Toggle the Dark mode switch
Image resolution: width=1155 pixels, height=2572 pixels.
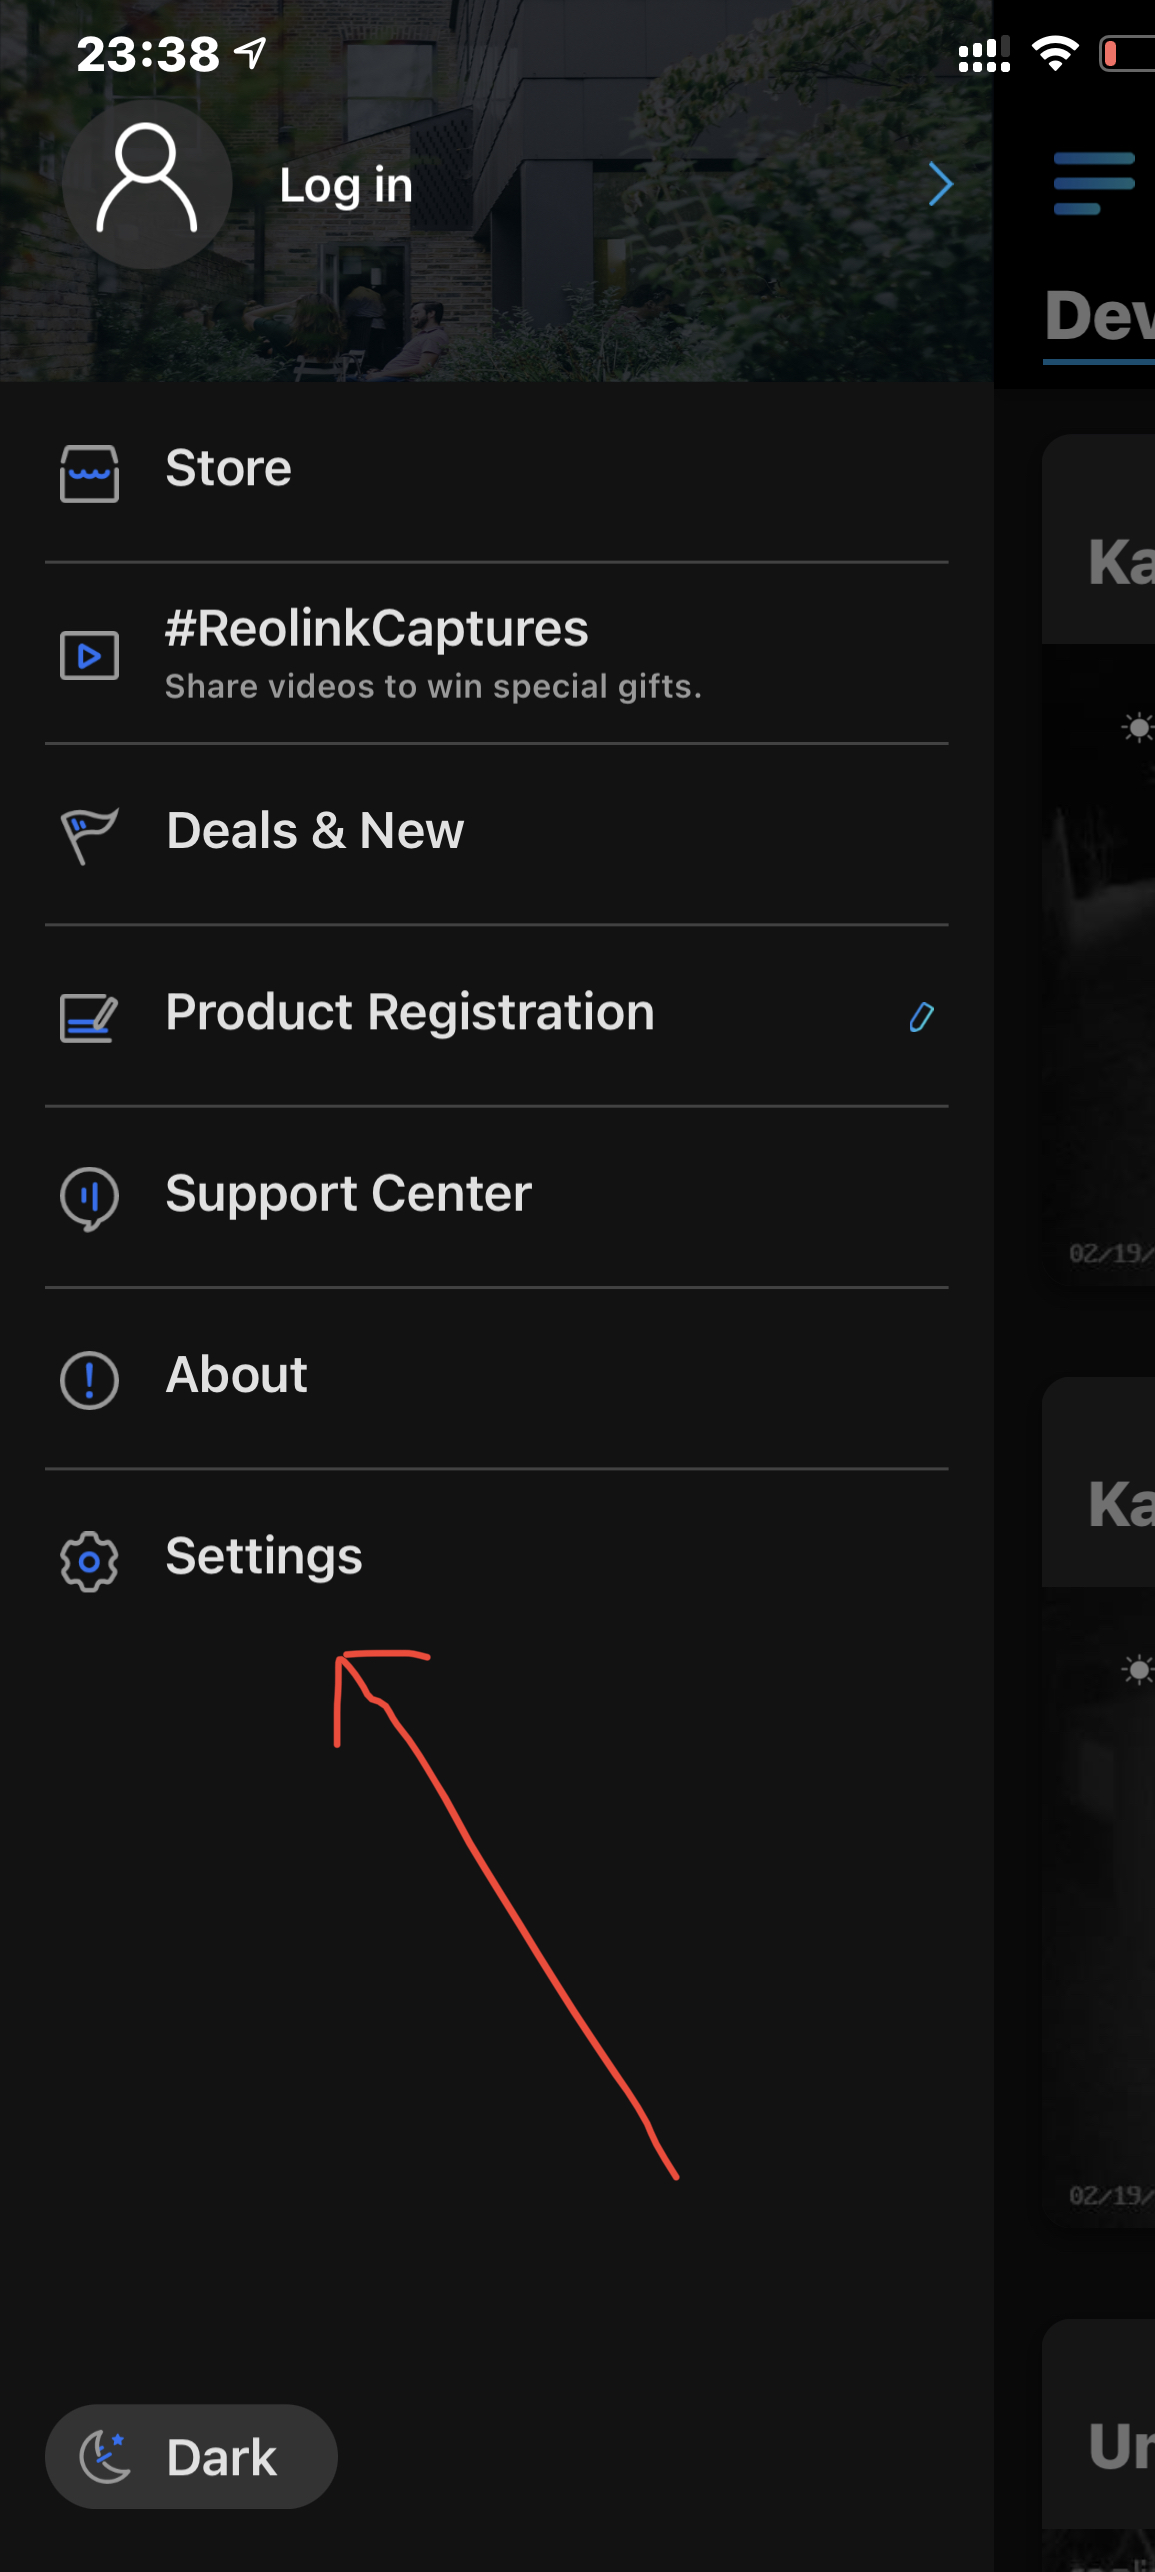pyautogui.click(x=191, y=2456)
